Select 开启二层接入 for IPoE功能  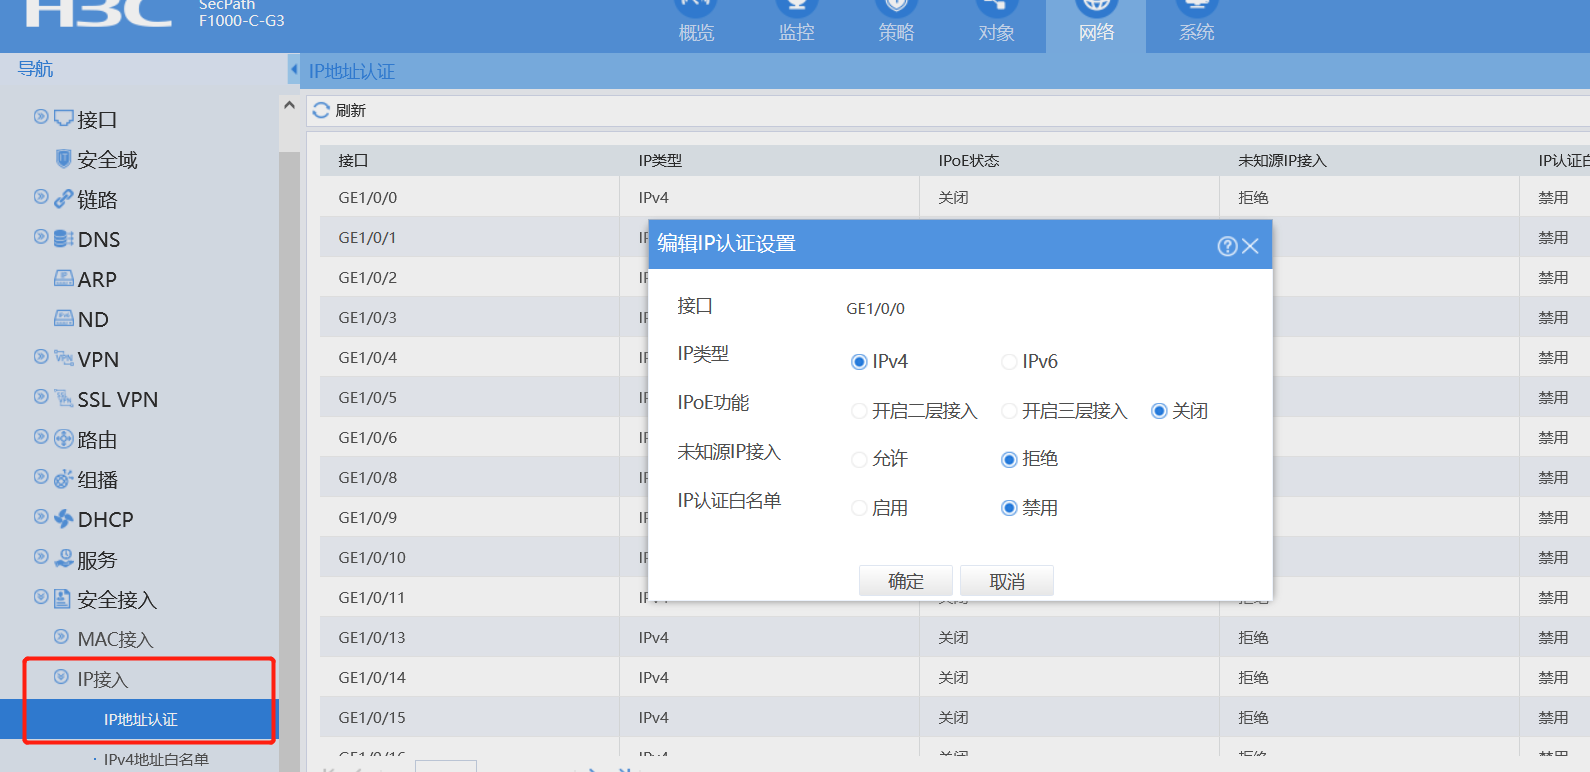pyautogui.click(x=859, y=411)
